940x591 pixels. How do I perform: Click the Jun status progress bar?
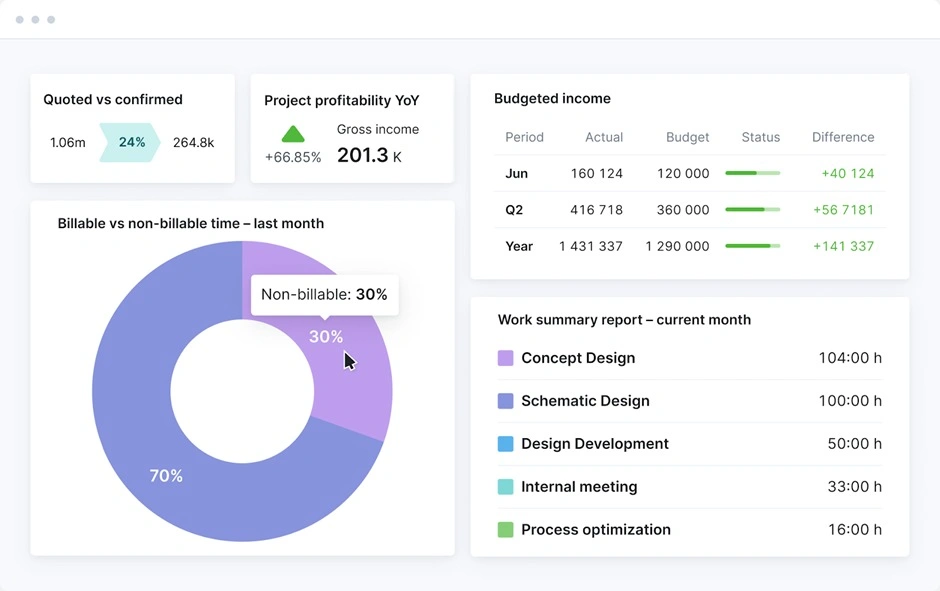[752, 174]
